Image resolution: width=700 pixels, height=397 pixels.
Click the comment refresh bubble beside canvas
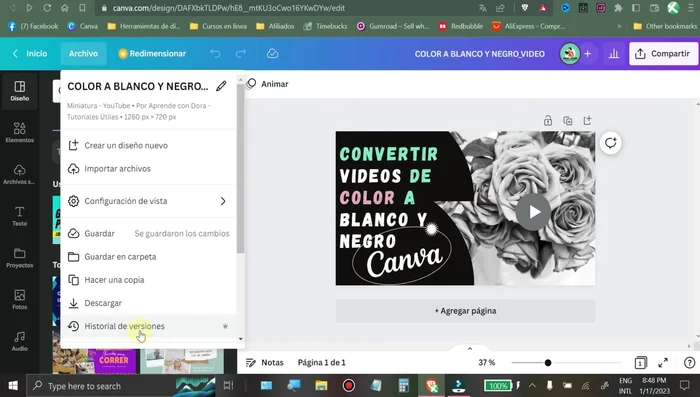610,143
